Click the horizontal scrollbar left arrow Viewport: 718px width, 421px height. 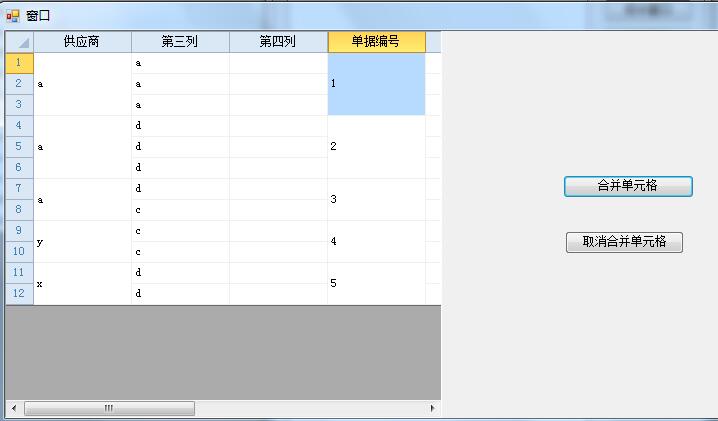14,409
